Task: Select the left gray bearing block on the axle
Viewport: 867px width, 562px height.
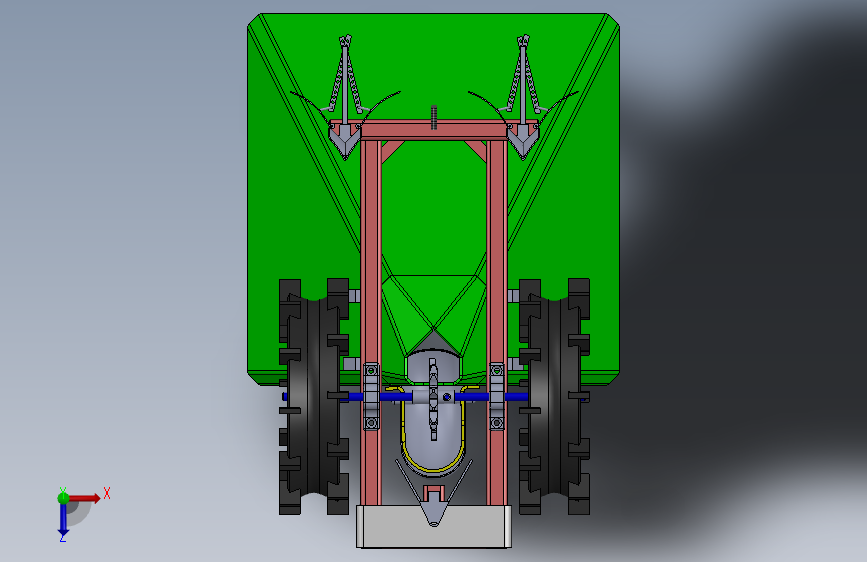Action: [371, 396]
